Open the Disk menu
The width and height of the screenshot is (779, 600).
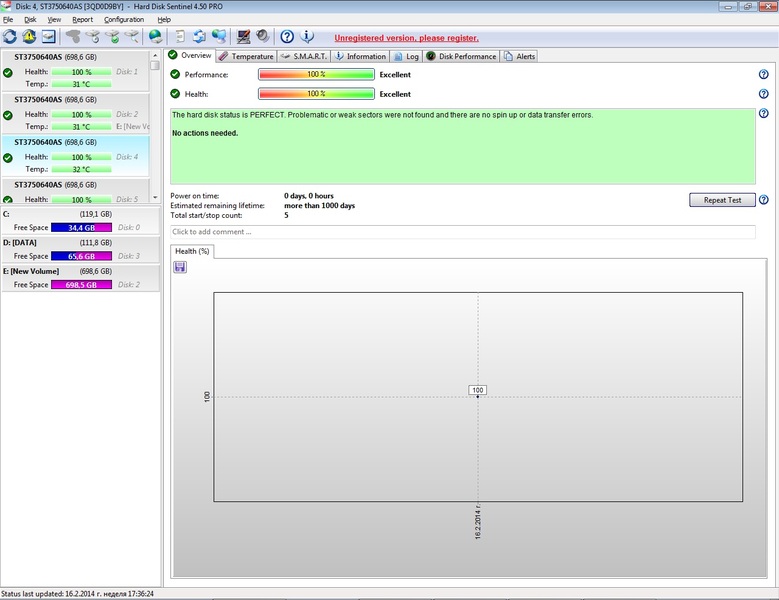(x=30, y=19)
